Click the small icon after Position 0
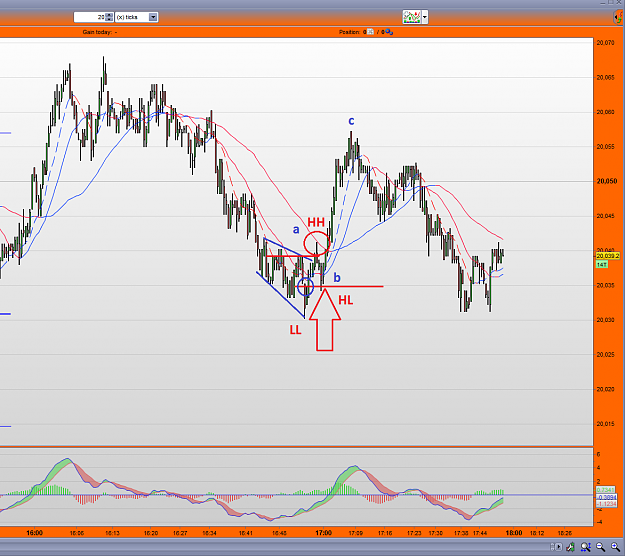625x556 pixels. coord(371,32)
